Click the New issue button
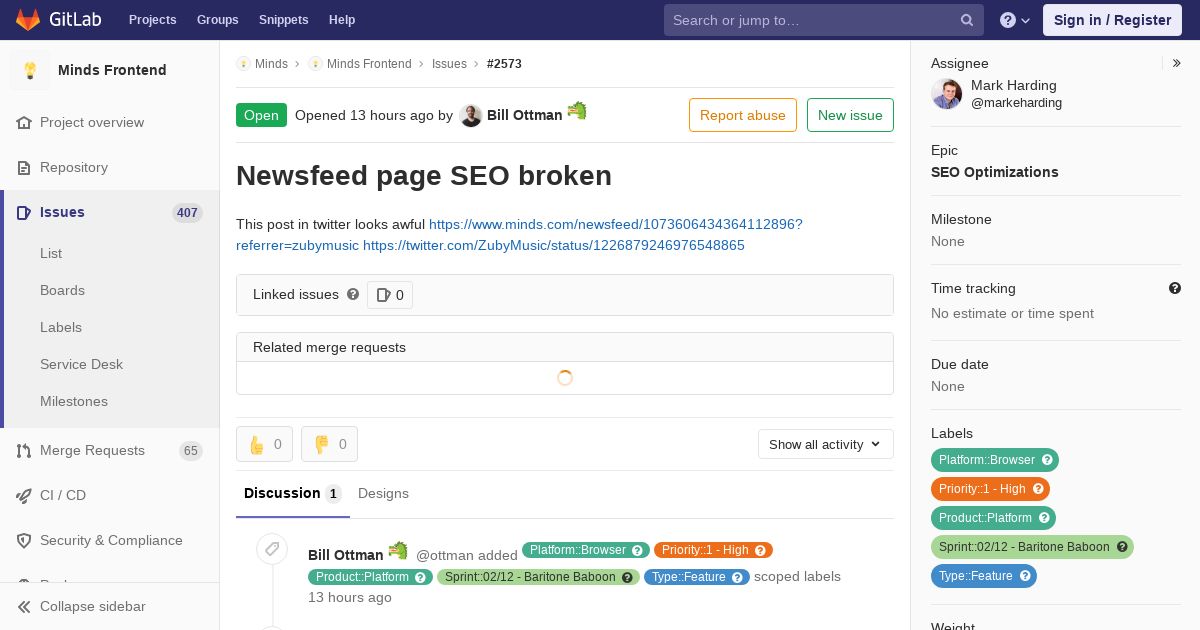This screenshot has width=1200, height=630. [x=850, y=115]
